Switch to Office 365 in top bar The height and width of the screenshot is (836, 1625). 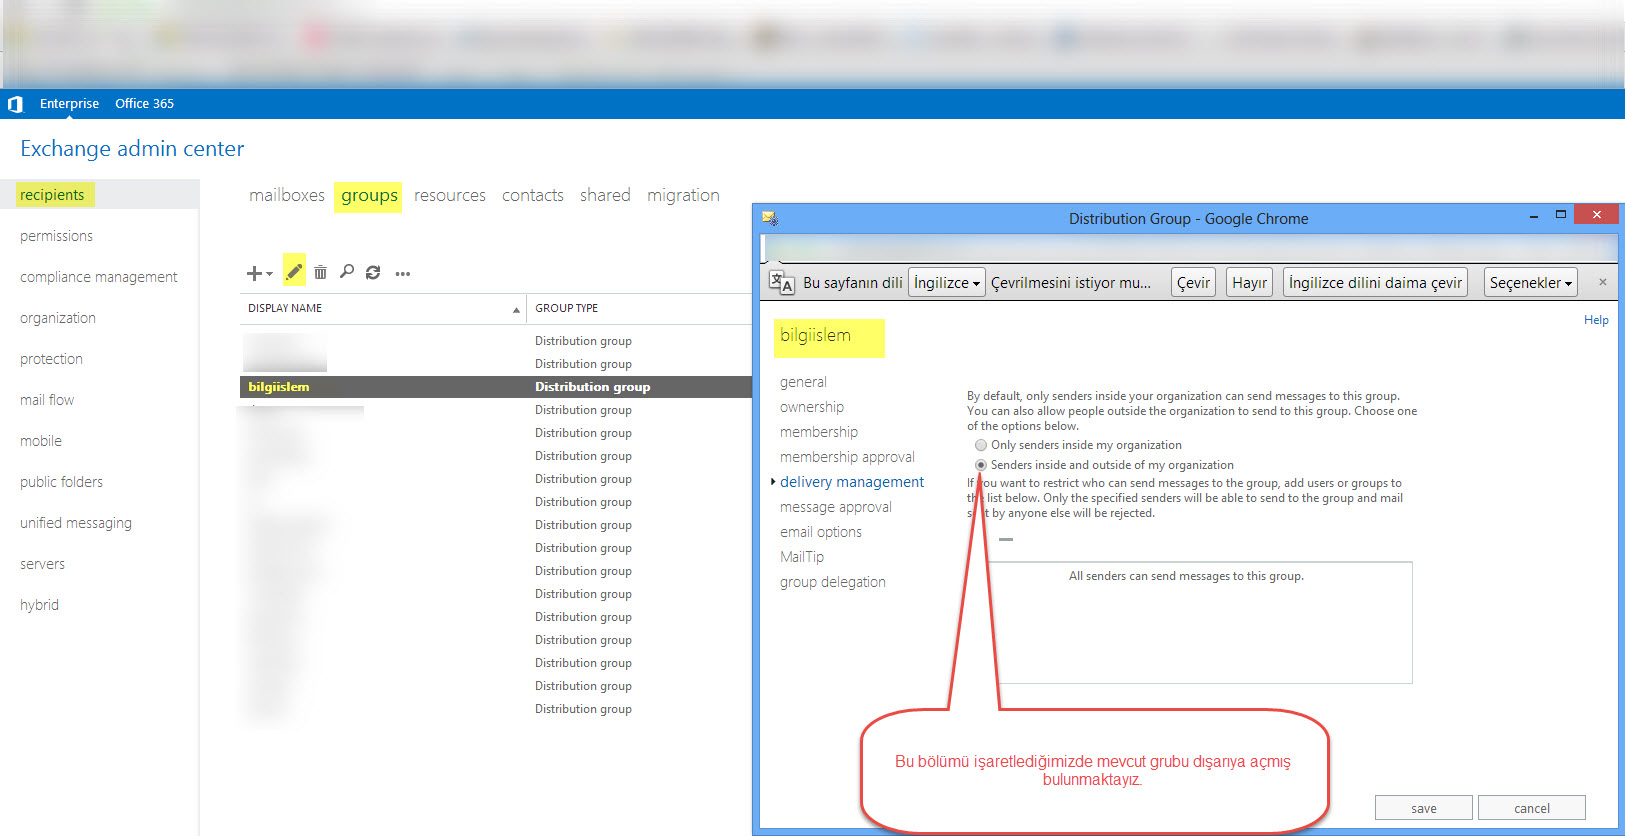pos(144,104)
